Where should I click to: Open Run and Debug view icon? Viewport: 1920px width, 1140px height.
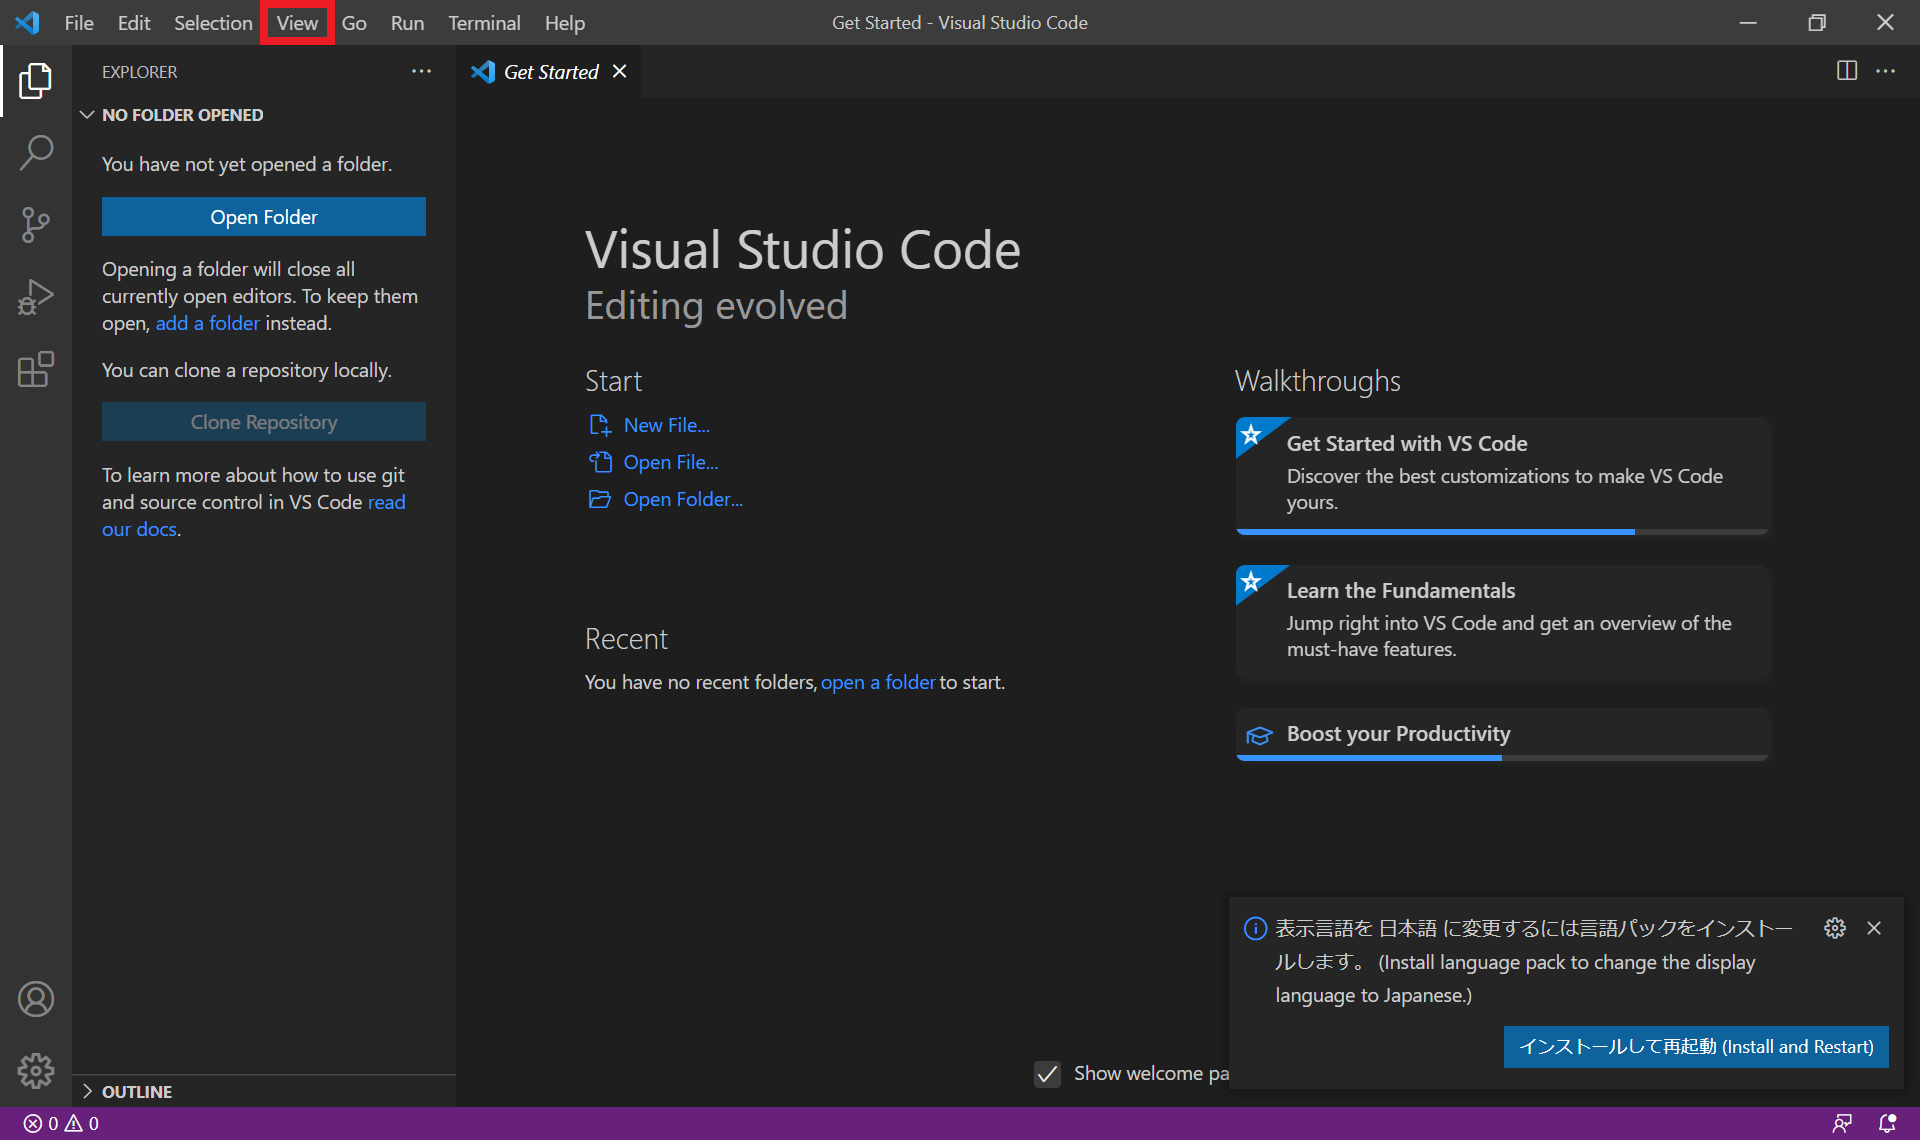tap(36, 297)
